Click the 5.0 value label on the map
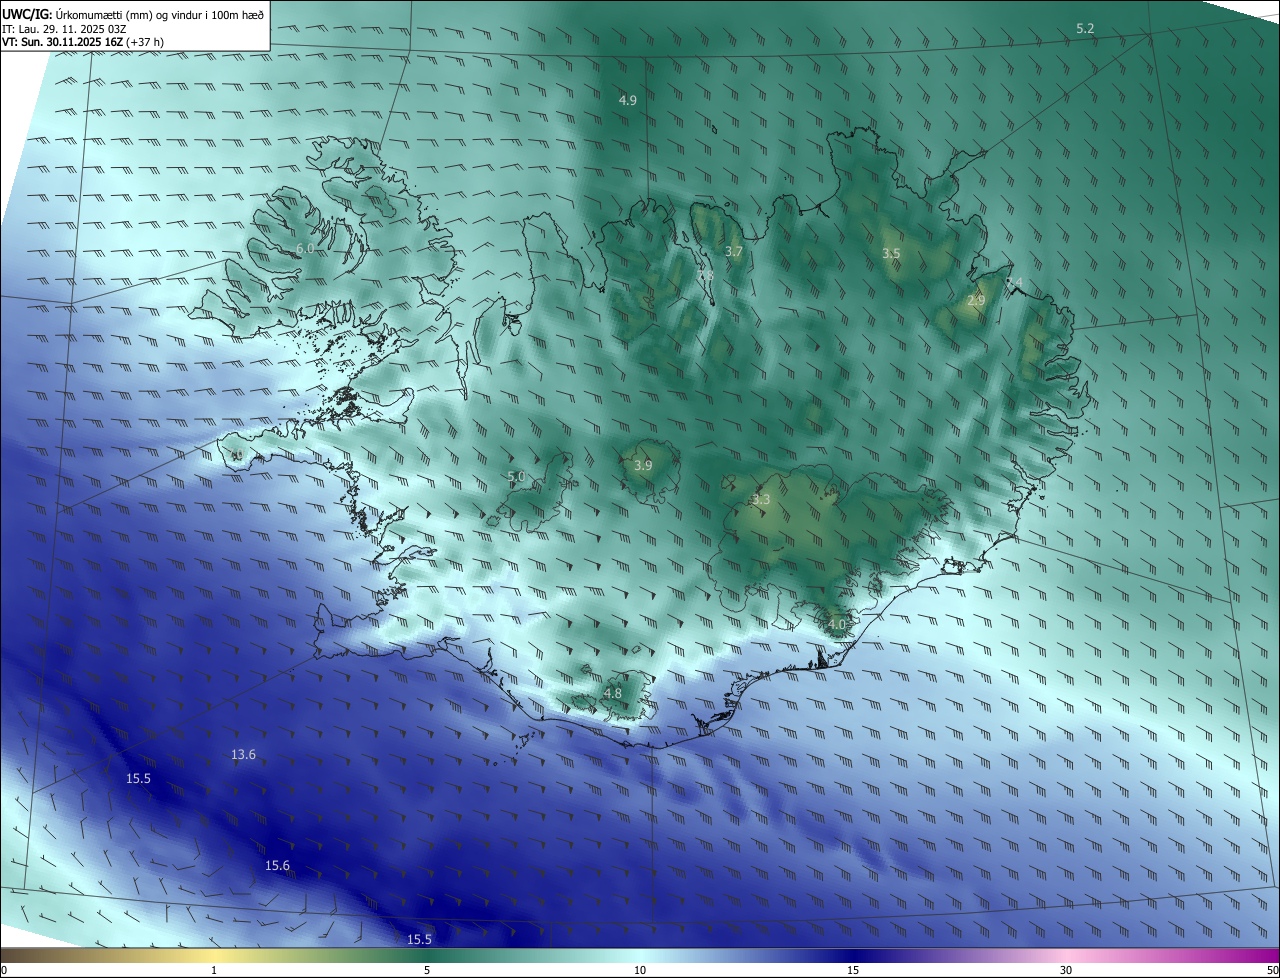 click(x=516, y=477)
